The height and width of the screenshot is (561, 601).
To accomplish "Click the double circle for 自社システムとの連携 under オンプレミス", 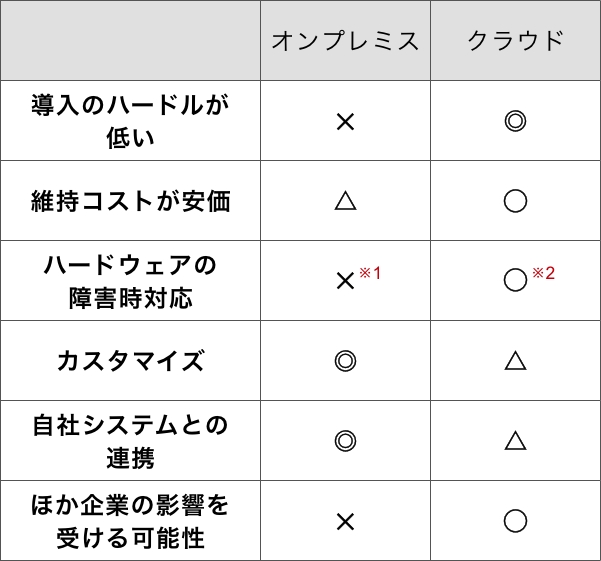I will (x=345, y=441).
